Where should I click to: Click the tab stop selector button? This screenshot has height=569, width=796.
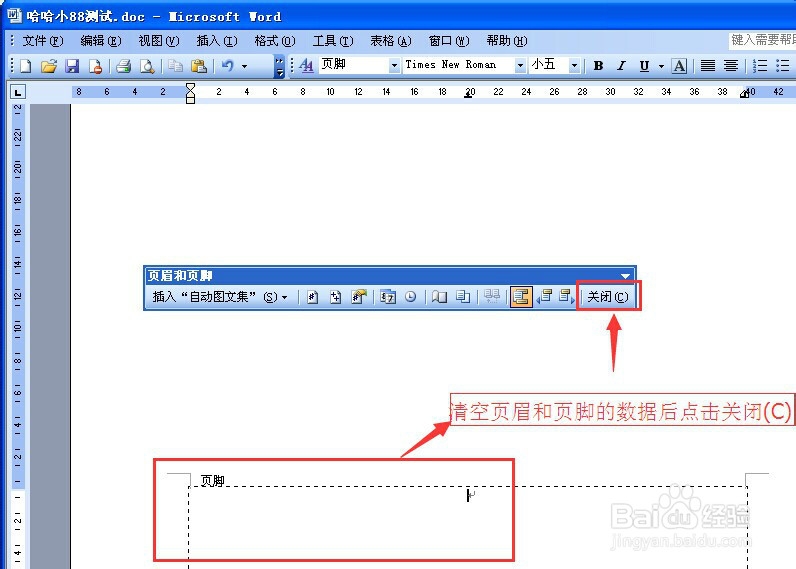[18, 92]
